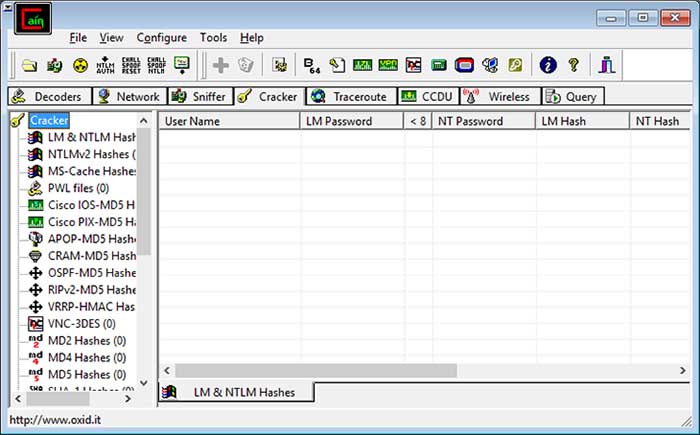Select MD4 Hashes (0) in the tree
Image resolution: width=700 pixels, height=435 pixels.
coord(87,358)
